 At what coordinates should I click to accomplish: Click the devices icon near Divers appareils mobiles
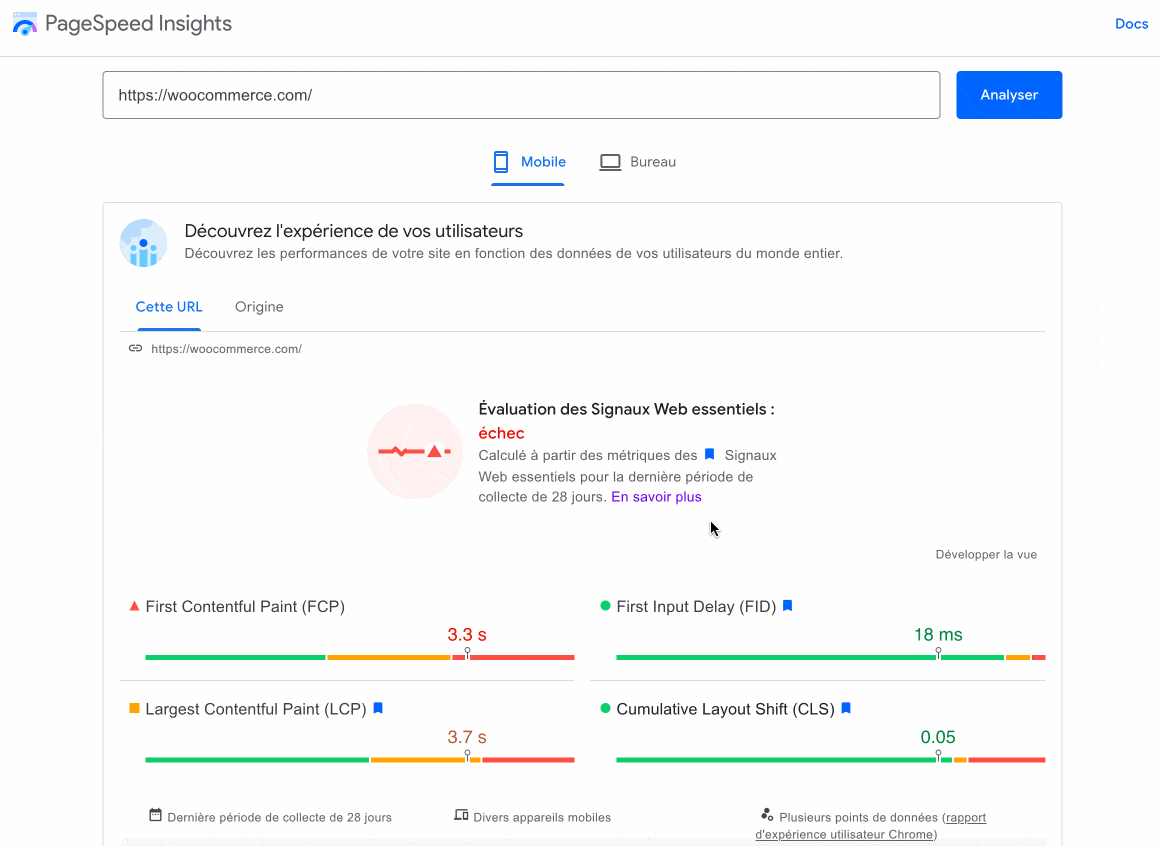click(461, 815)
